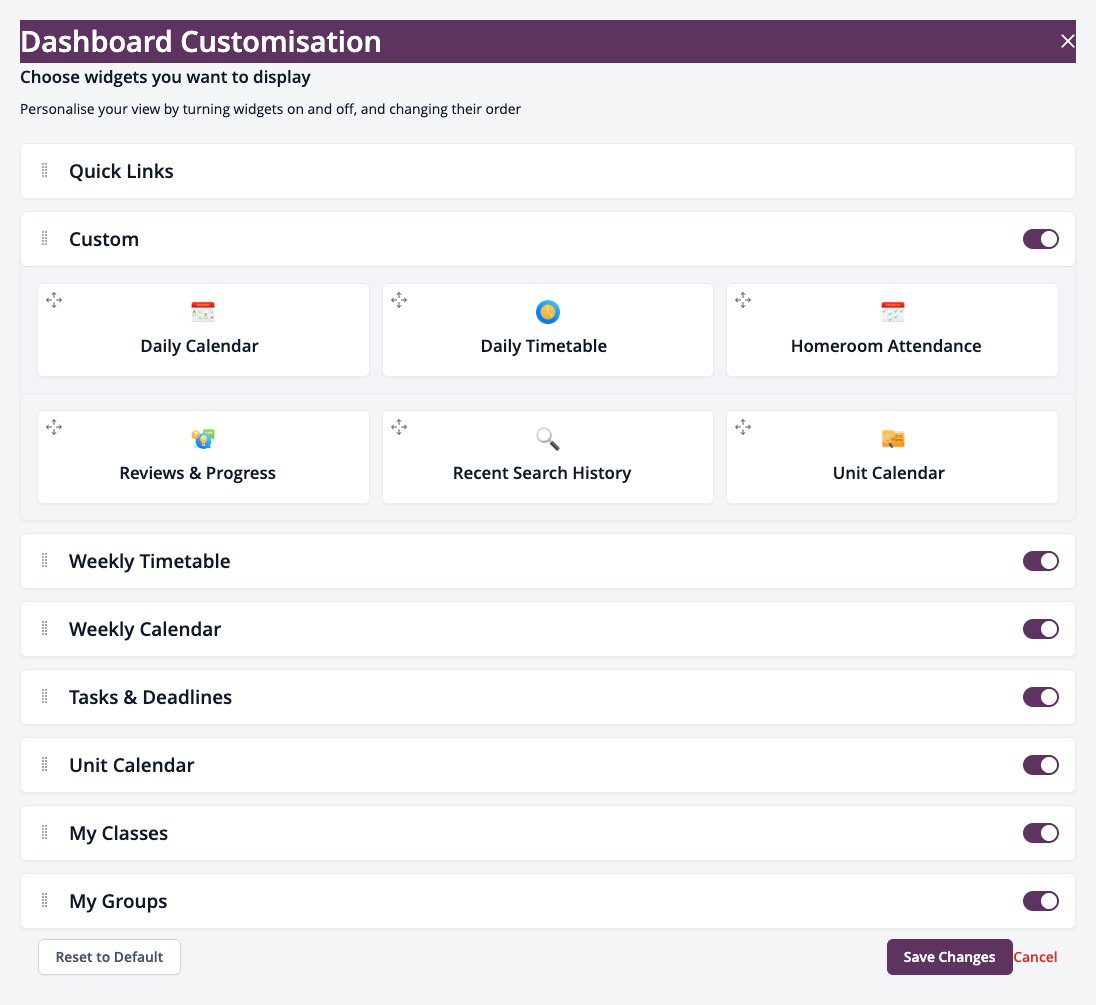Turn off the Custom widget toggle
This screenshot has width=1096, height=1005.
[x=1040, y=239]
